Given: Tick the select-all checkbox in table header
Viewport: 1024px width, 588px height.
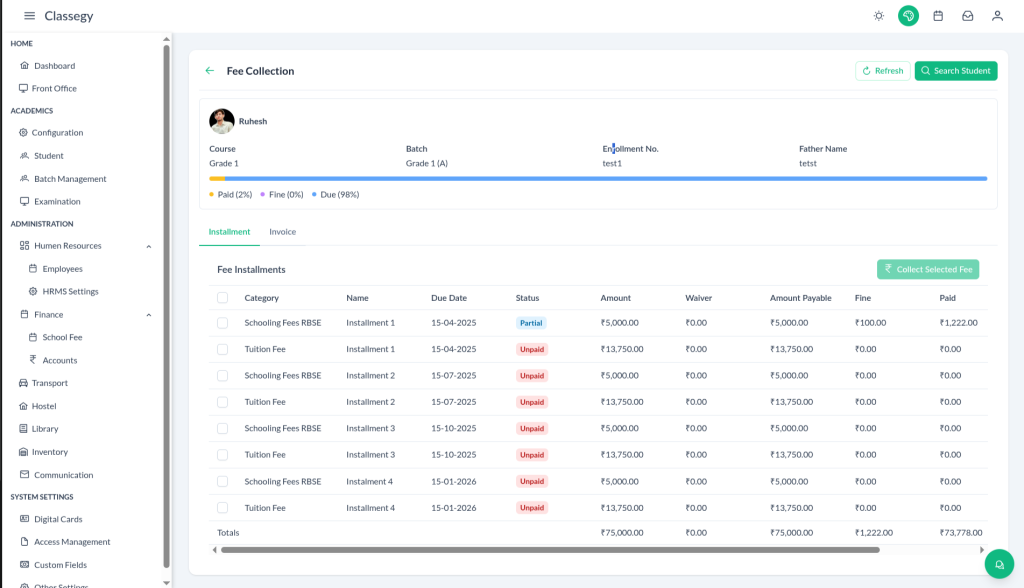Looking at the screenshot, I should 222,298.
